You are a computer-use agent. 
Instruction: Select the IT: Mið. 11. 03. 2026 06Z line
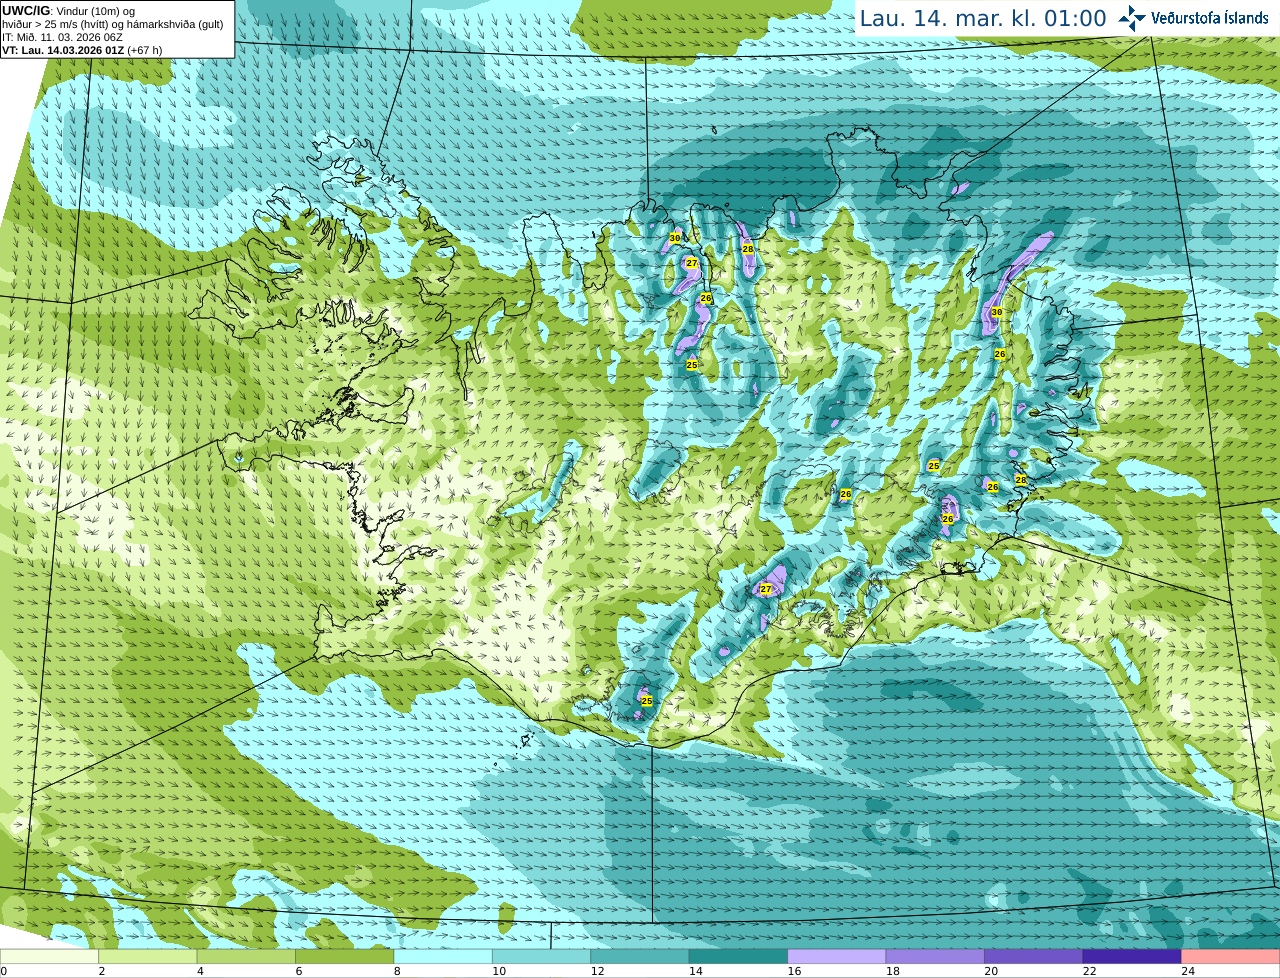pyautogui.click(x=62, y=37)
